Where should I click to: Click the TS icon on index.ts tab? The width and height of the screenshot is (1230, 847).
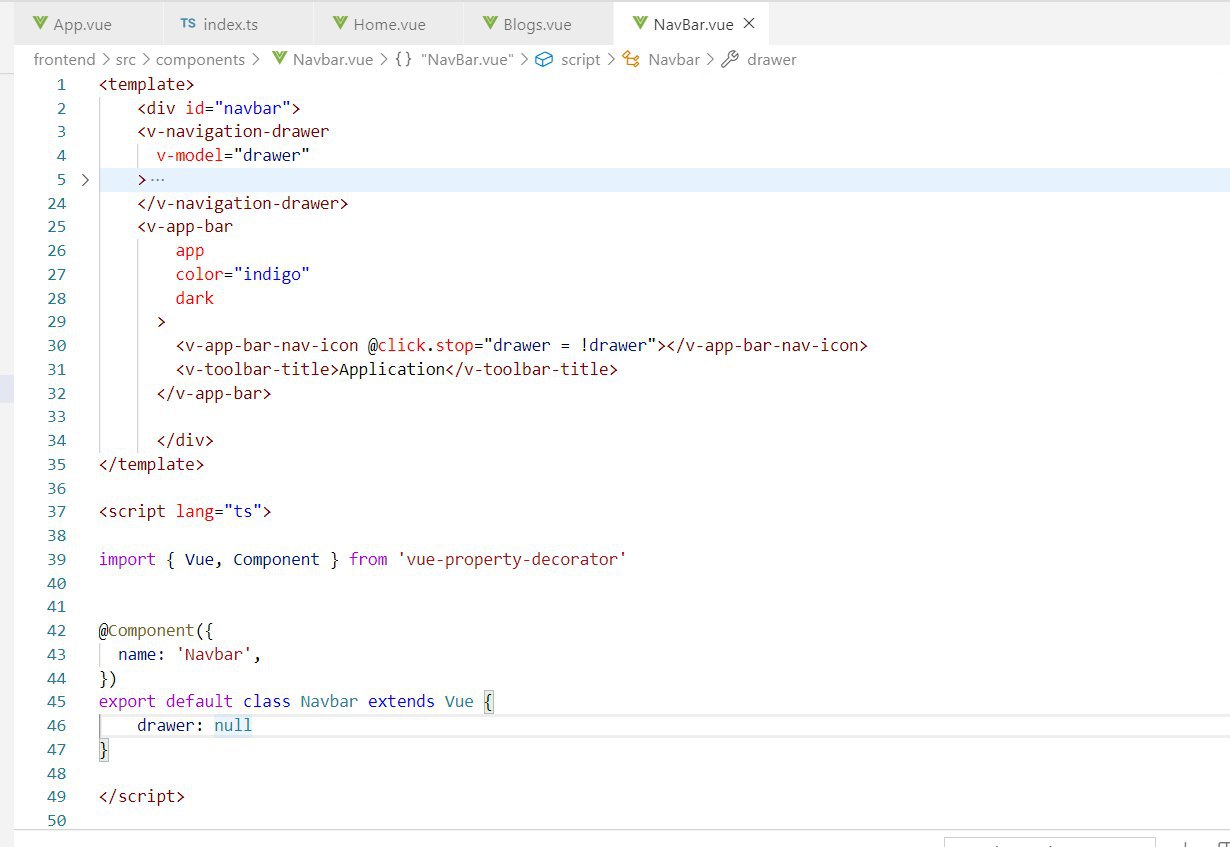[x=188, y=23]
